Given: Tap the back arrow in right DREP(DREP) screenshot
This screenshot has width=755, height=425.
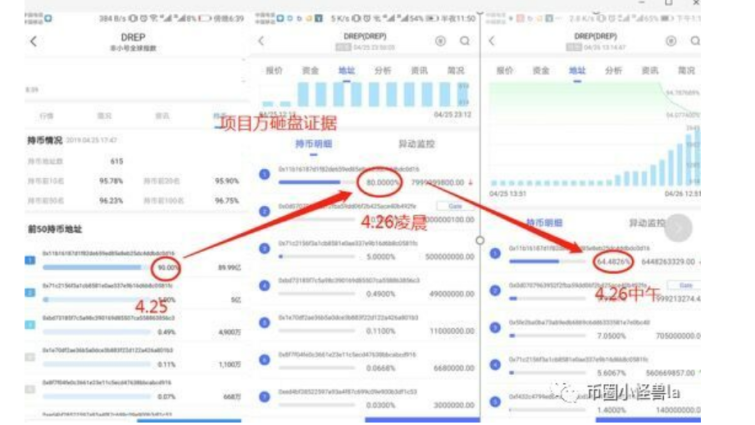Looking at the screenshot, I should [x=492, y=41].
